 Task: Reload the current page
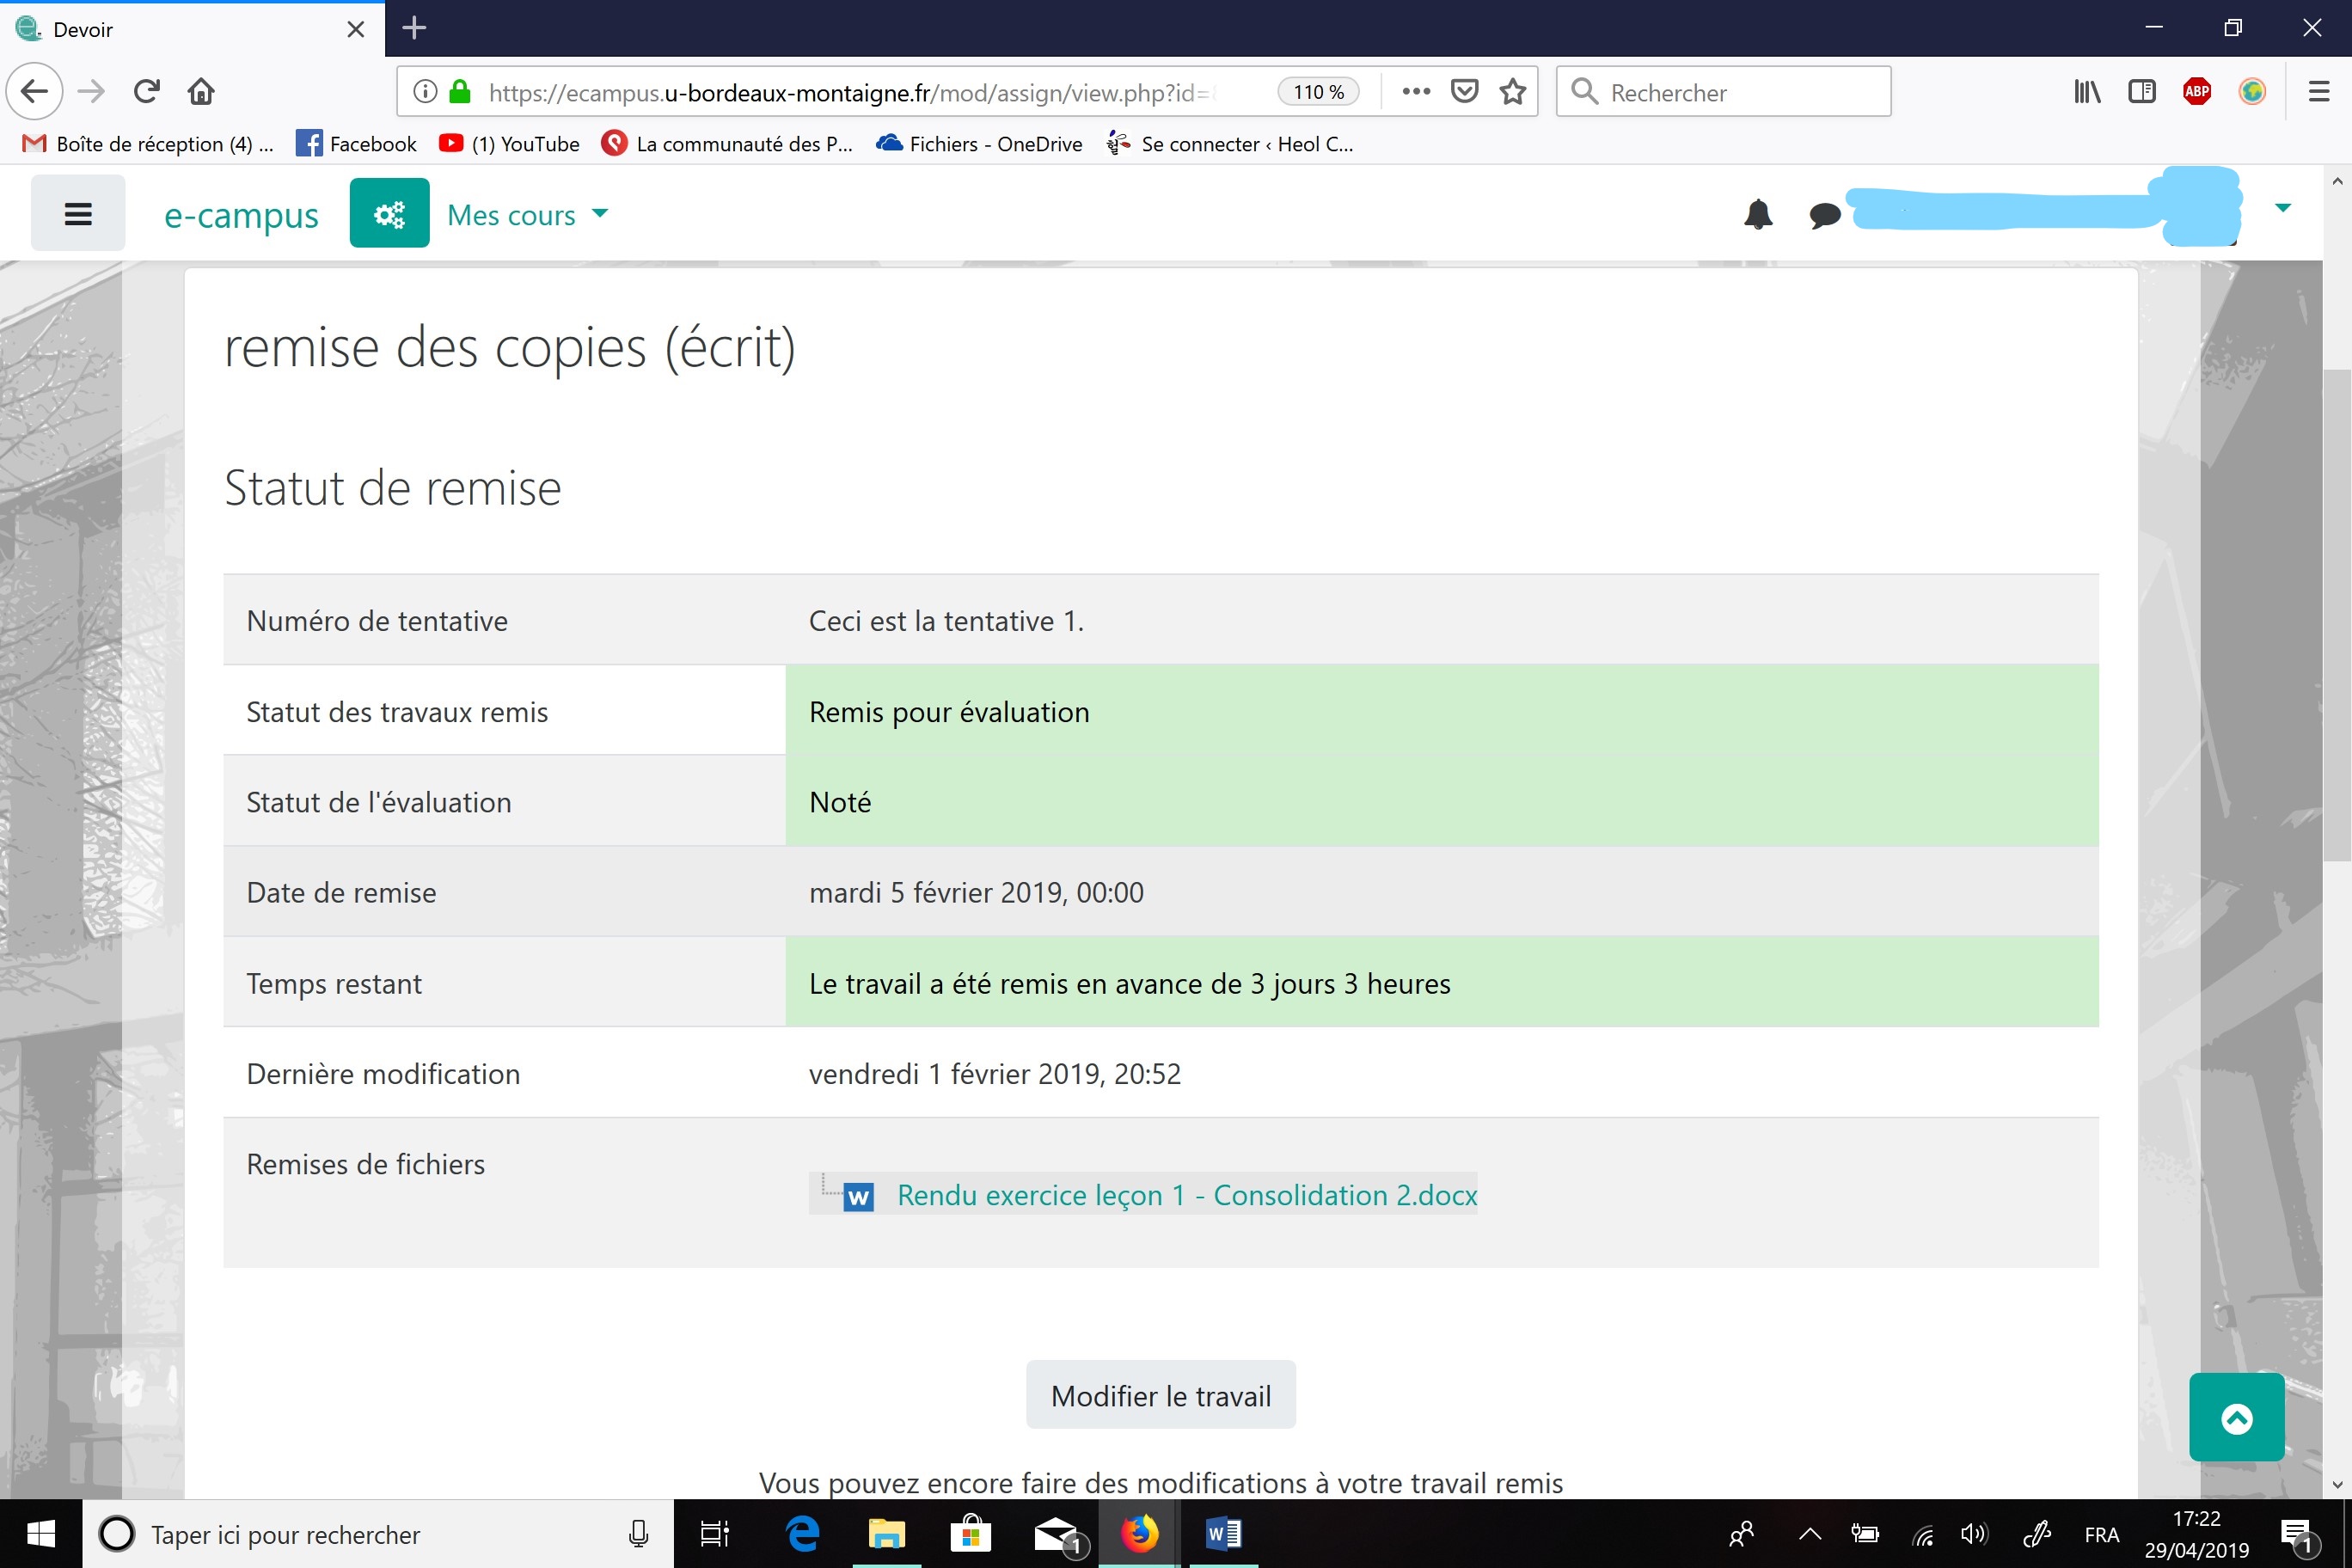(147, 92)
